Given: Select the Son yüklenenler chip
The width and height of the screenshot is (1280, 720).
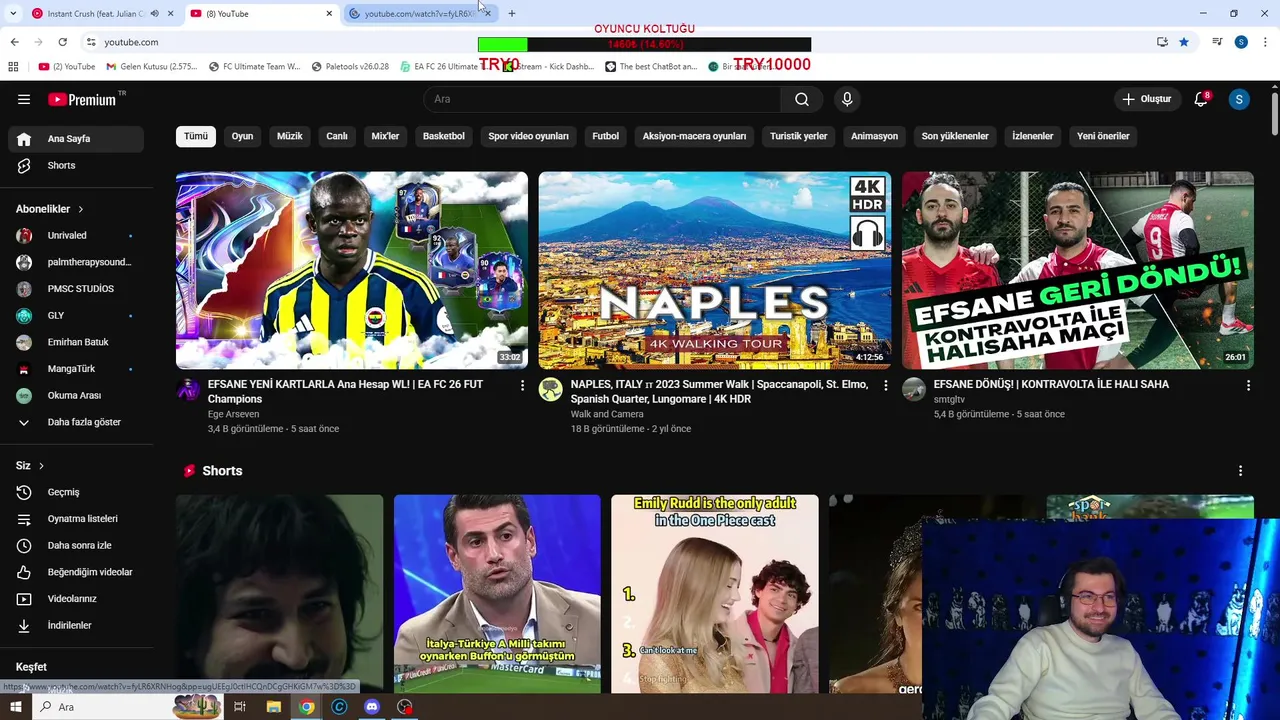Looking at the screenshot, I should coord(955,136).
